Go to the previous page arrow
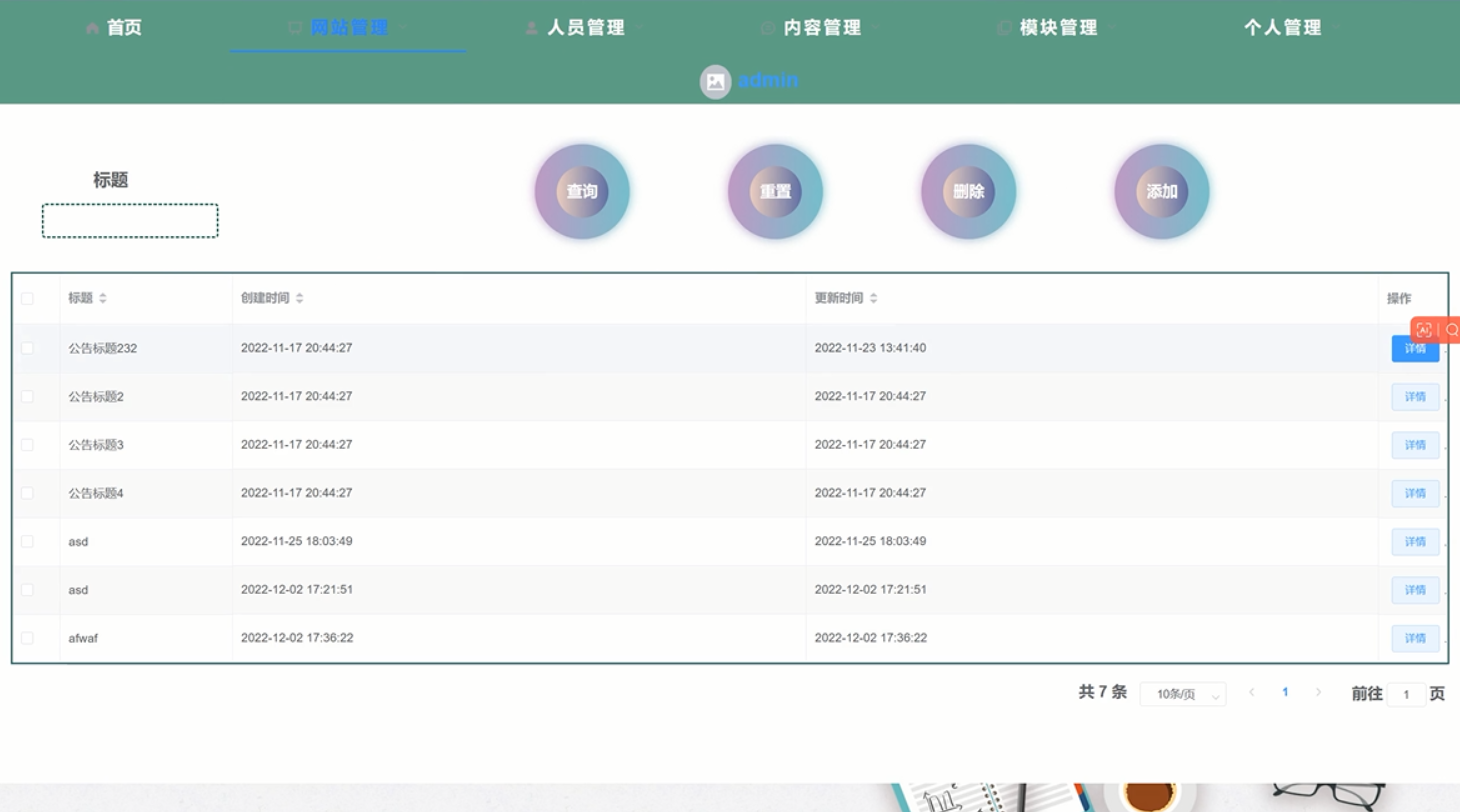The height and width of the screenshot is (812, 1460). (x=1252, y=693)
